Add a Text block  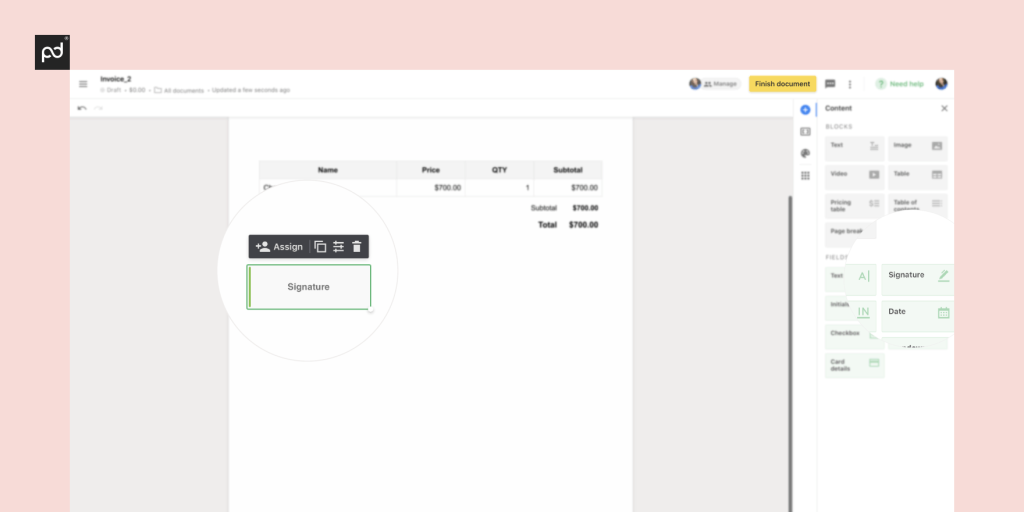(855, 148)
